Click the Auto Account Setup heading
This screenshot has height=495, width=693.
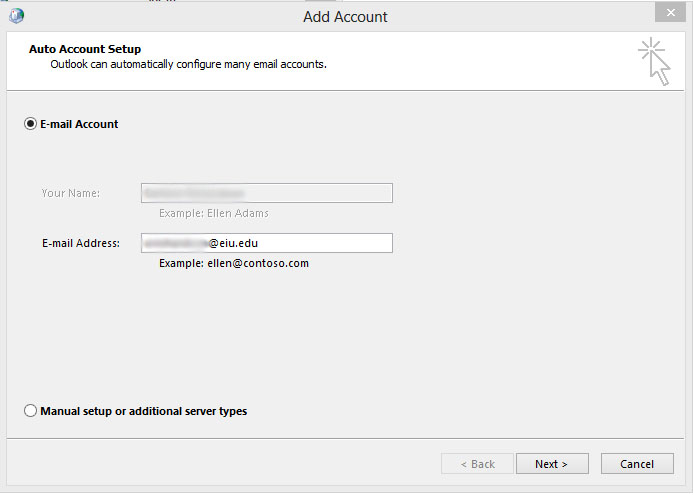click(85, 49)
